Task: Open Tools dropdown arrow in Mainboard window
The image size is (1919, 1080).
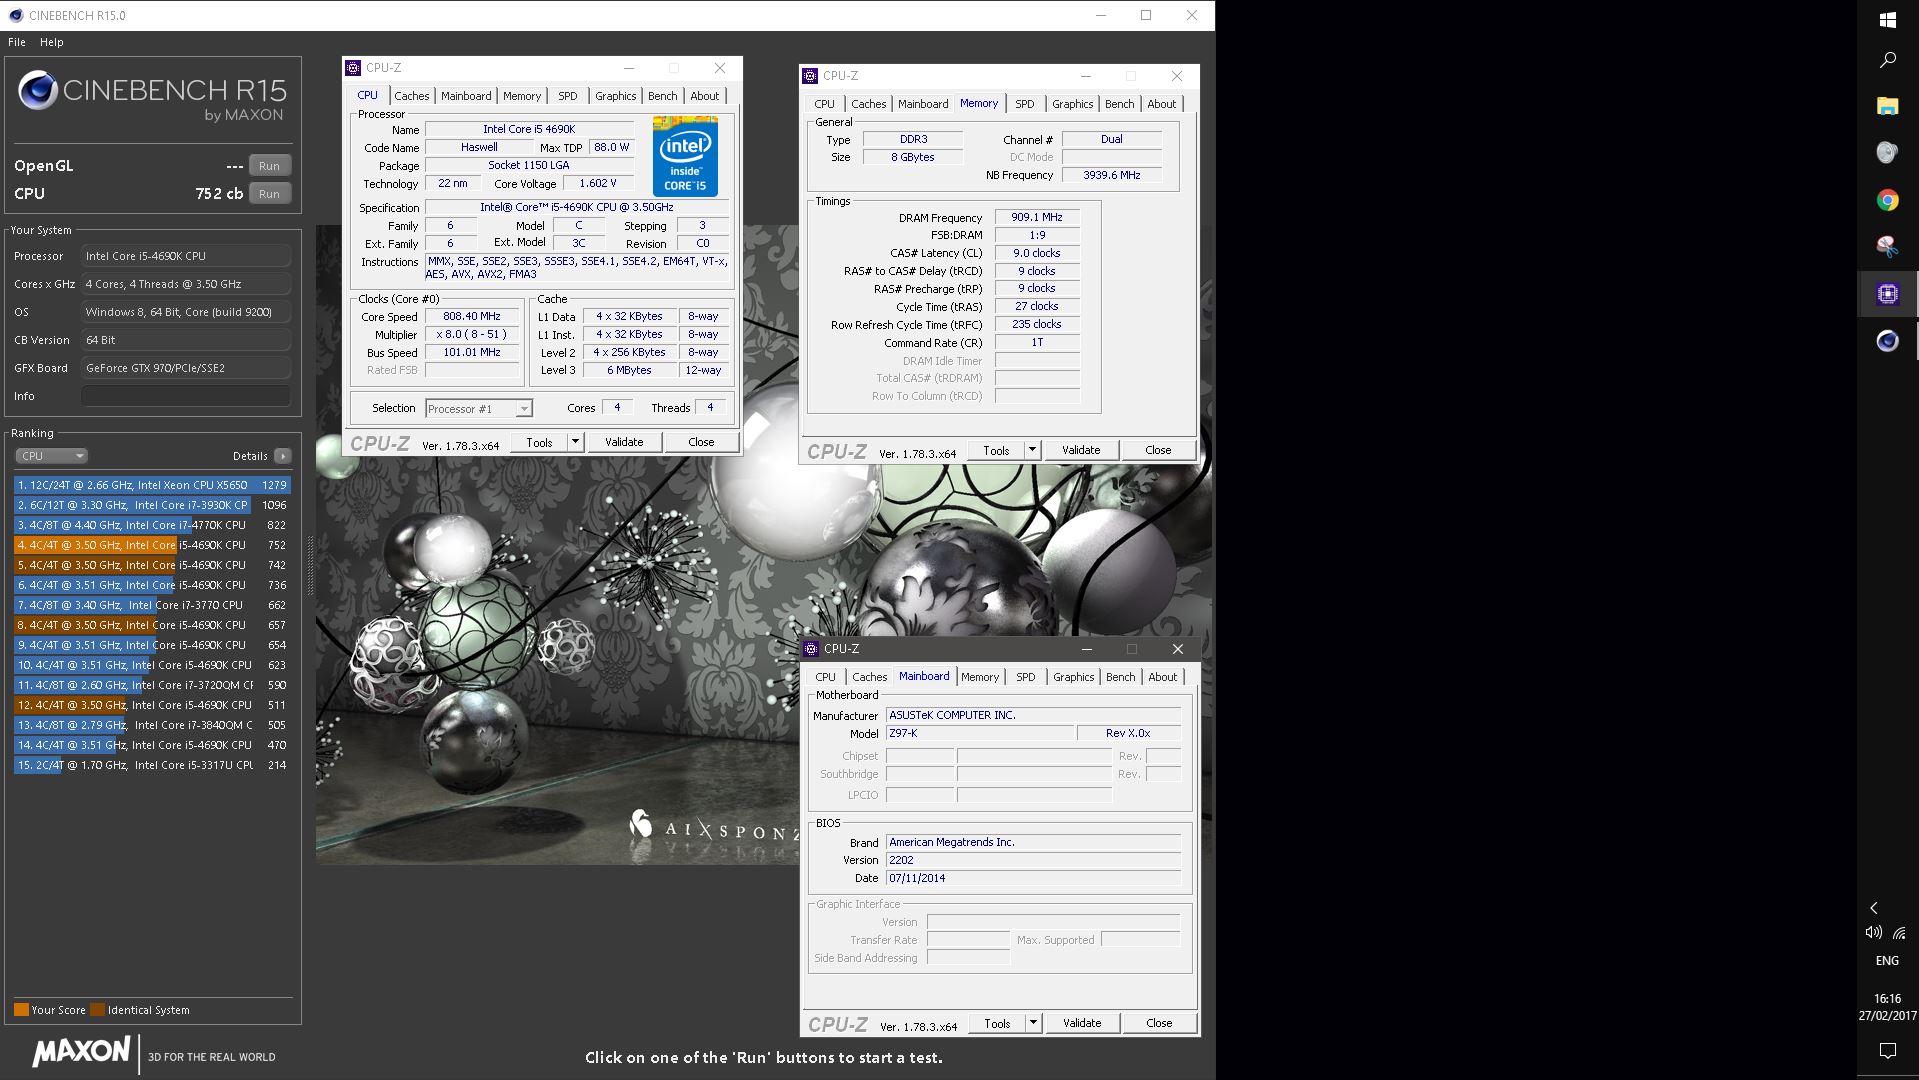Action: [x=1033, y=1023]
